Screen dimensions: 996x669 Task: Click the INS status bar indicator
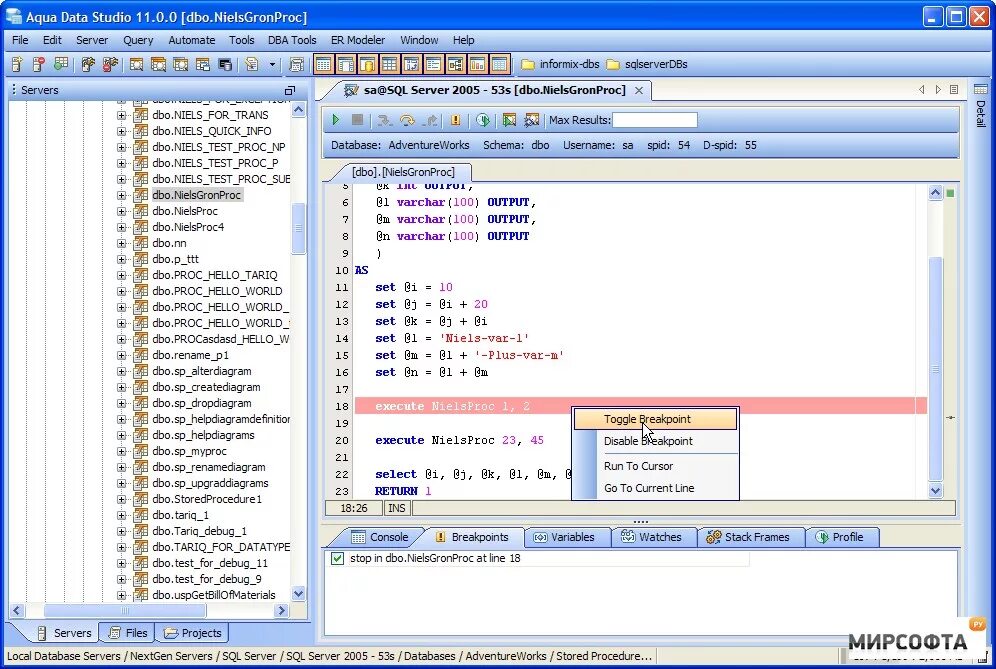pyautogui.click(x=396, y=508)
